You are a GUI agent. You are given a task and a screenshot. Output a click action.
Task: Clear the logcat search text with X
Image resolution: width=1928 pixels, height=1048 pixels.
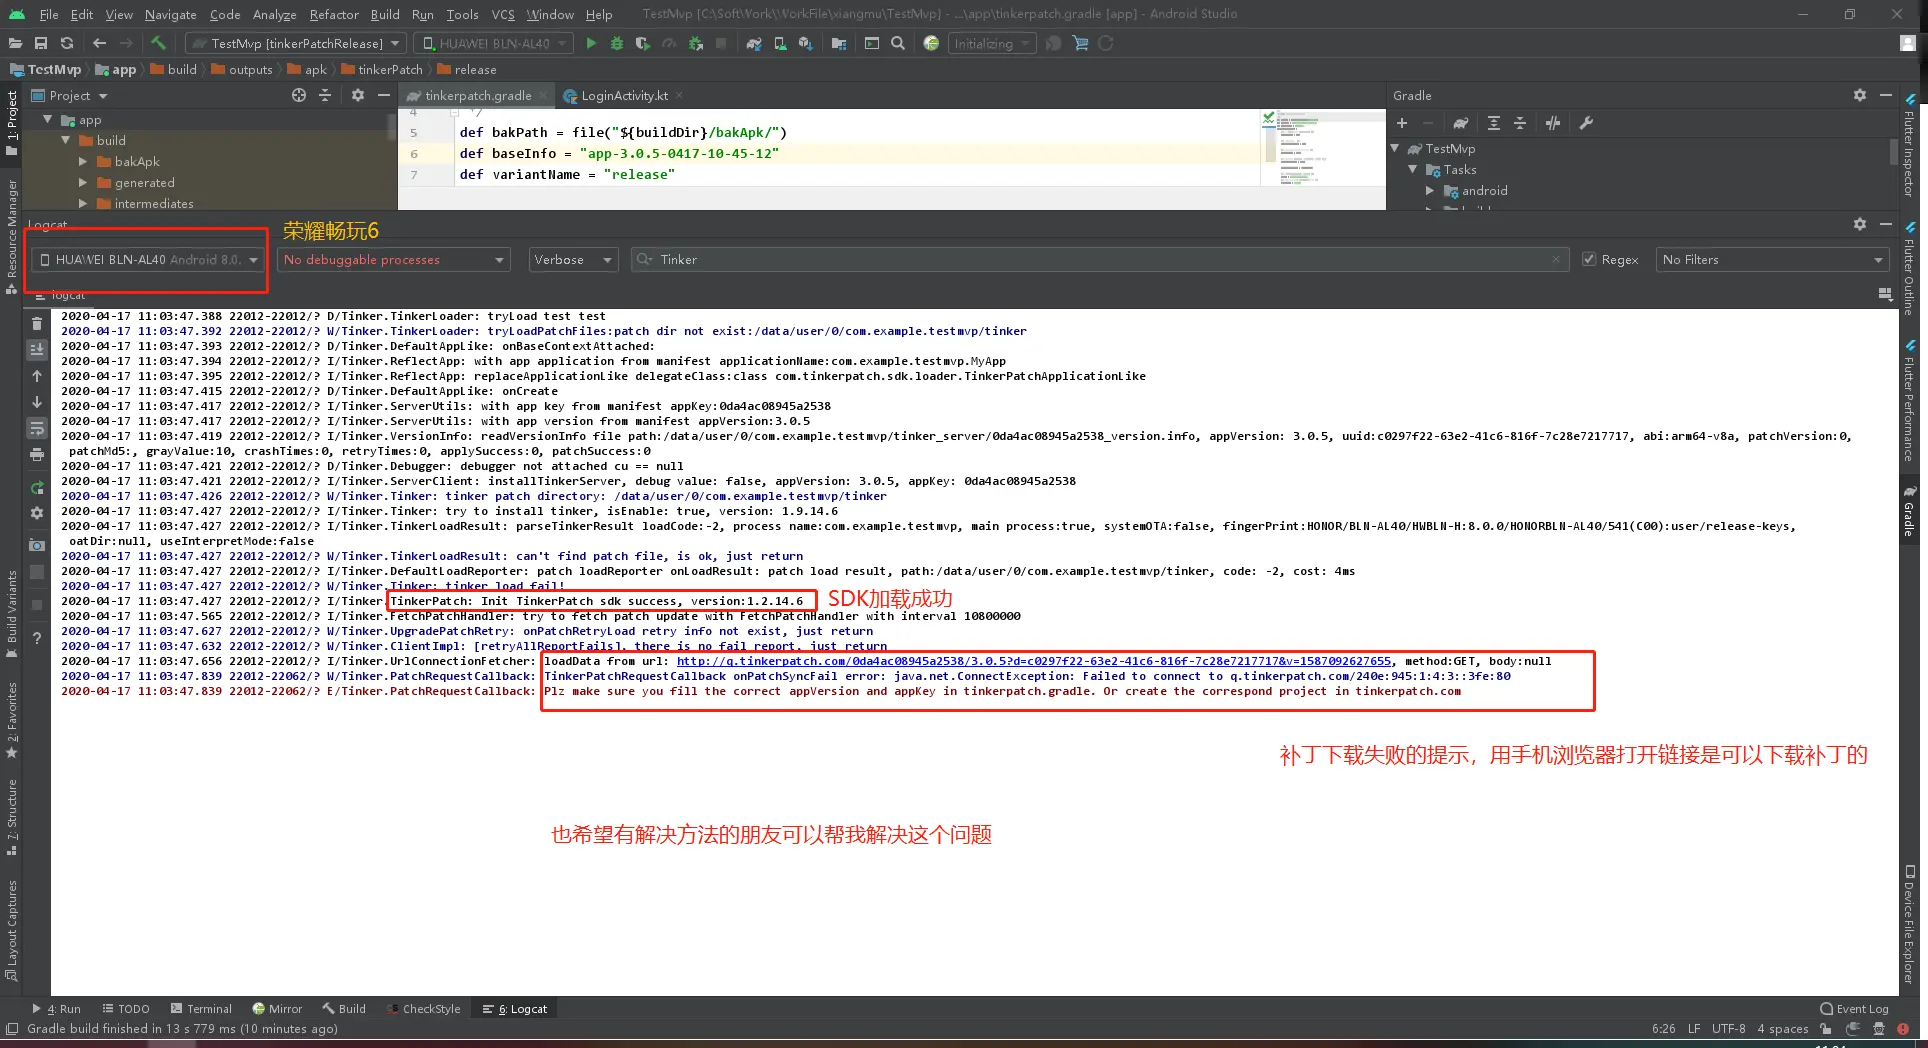pyautogui.click(x=1555, y=260)
